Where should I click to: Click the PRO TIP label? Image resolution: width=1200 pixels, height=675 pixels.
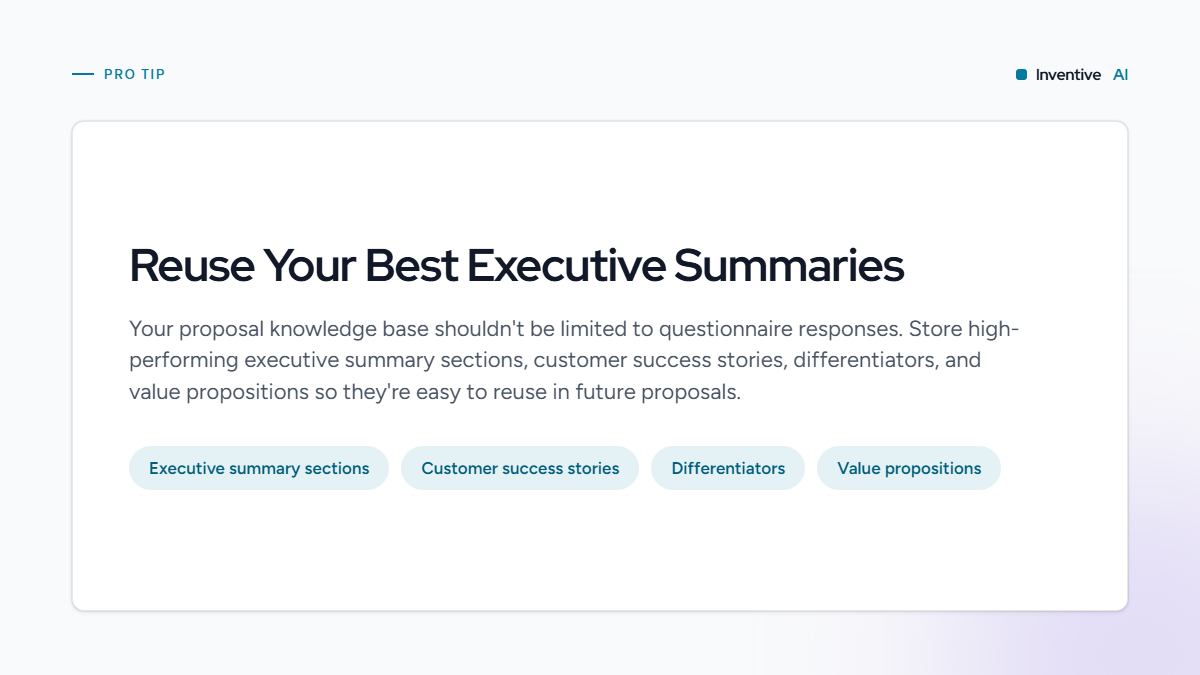[x=135, y=74]
